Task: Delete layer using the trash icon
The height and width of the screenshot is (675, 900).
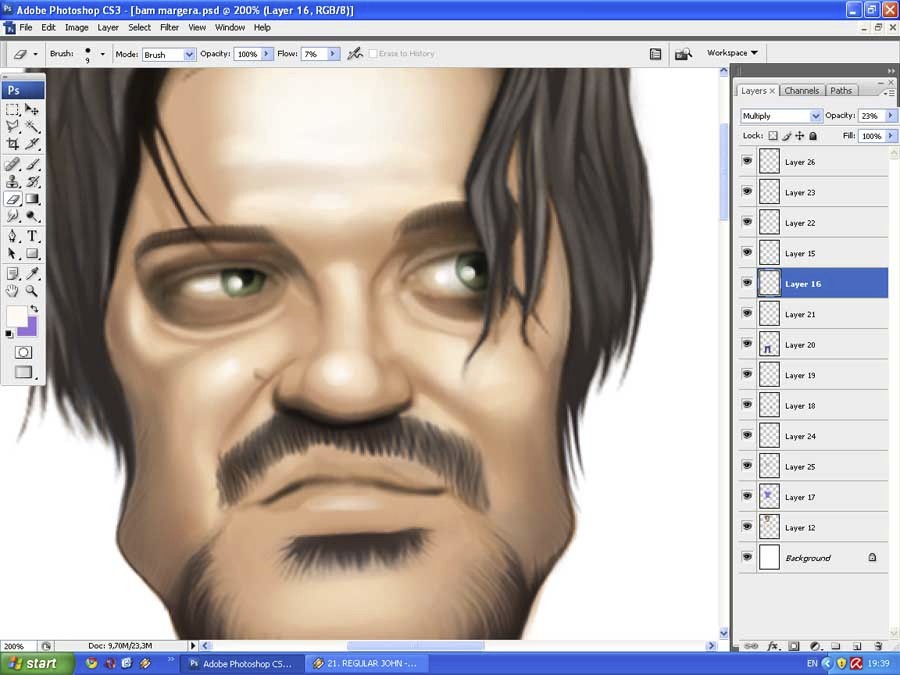Action: tap(878, 647)
